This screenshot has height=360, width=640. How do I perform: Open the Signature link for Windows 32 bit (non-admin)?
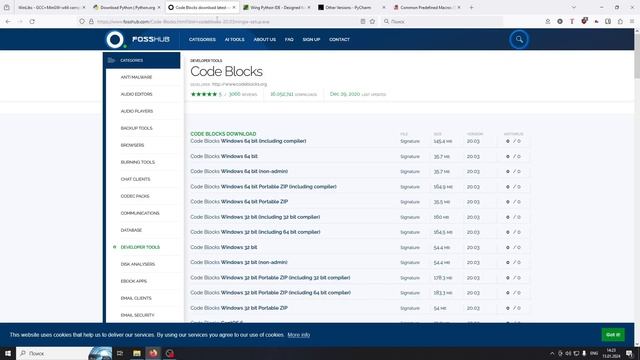pyautogui.click(x=410, y=263)
